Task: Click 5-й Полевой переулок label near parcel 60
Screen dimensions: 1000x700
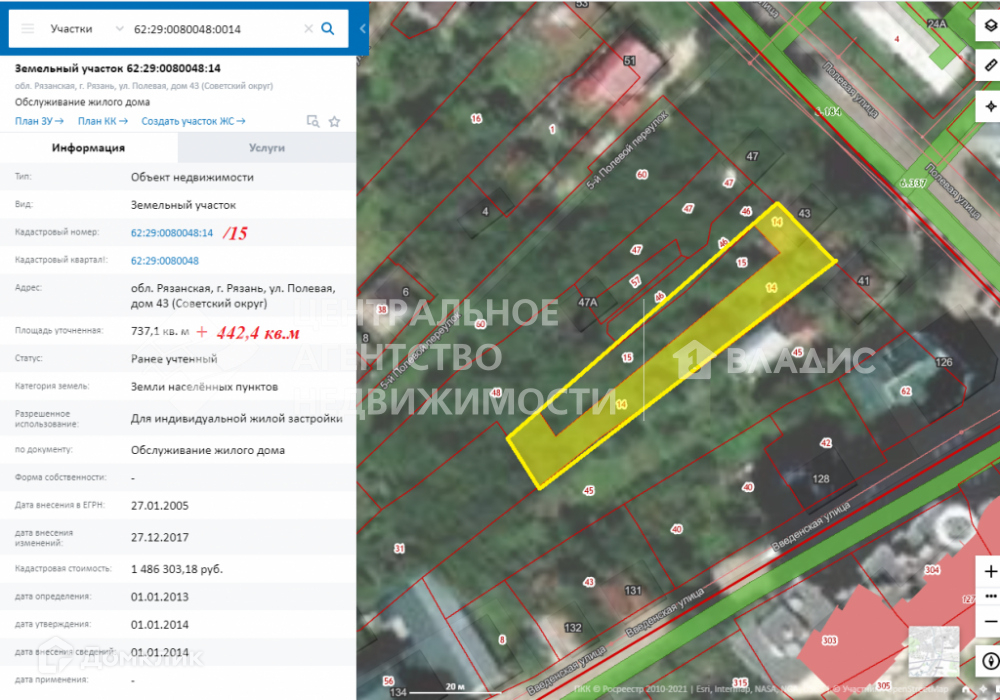Action: [x=628, y=150]
